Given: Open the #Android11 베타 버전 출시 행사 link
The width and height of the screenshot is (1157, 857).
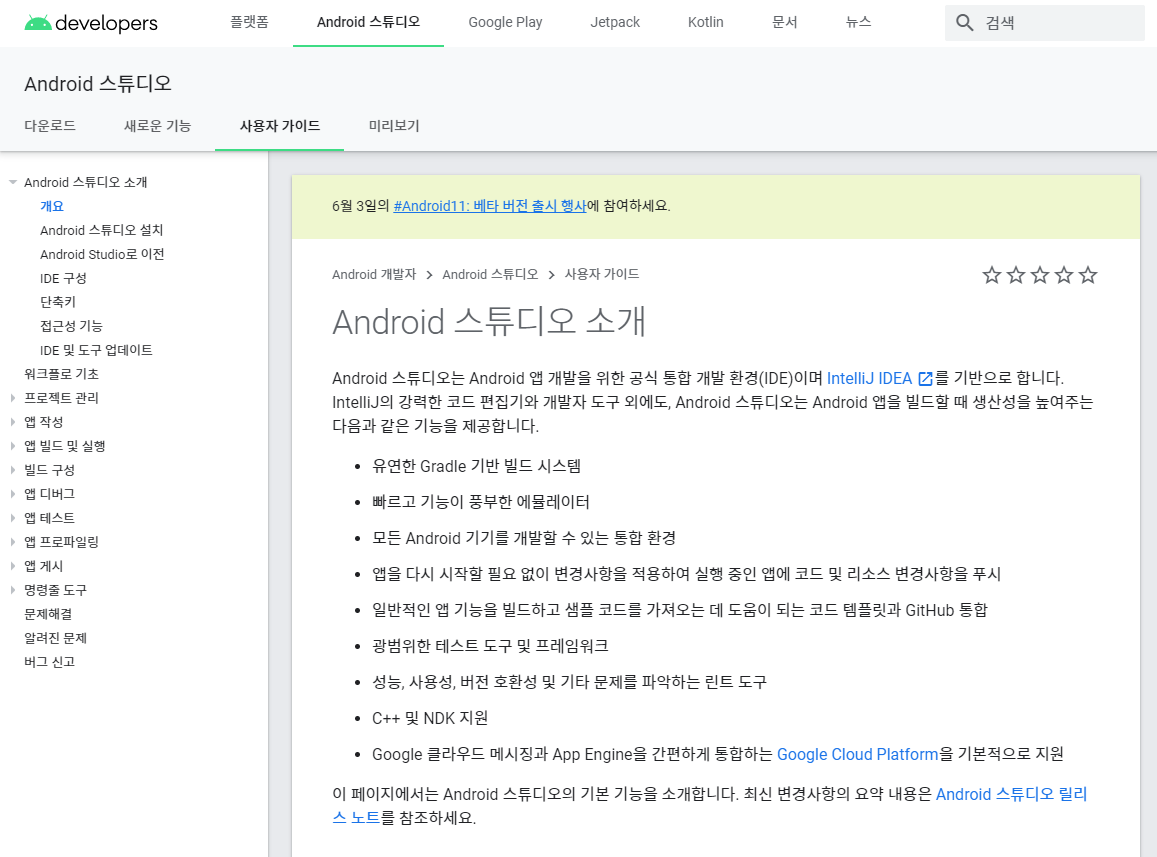Looking at the screenshot, I should pyautogui.click(x=490, y=206).
